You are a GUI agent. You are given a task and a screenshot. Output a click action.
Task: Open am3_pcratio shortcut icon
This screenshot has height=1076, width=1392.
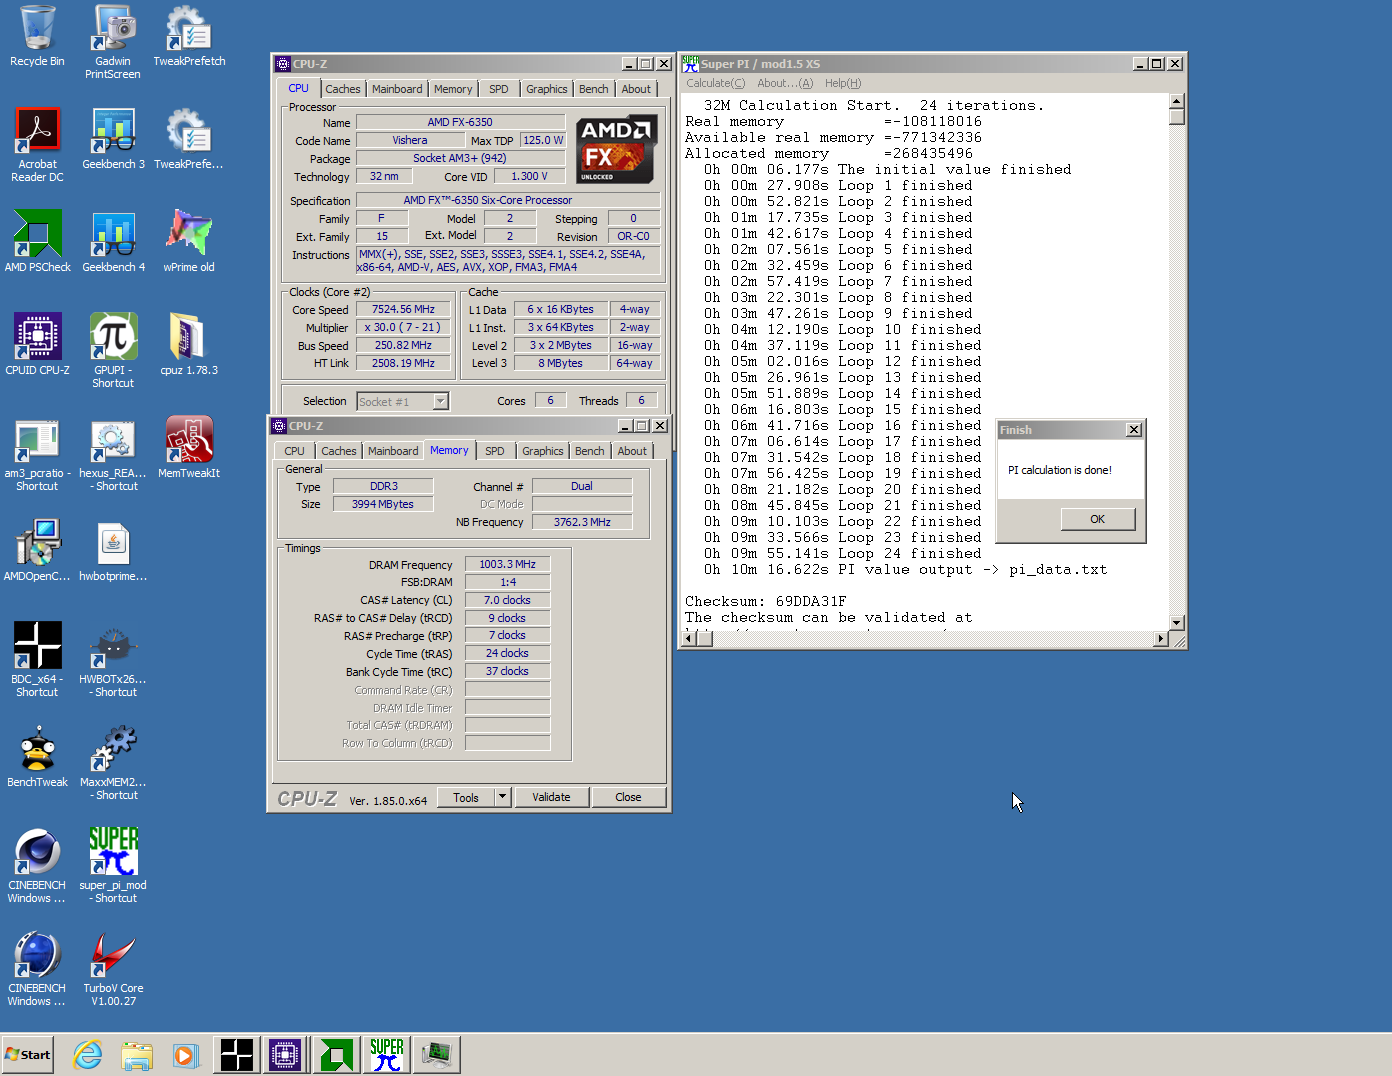pos(37,454)
